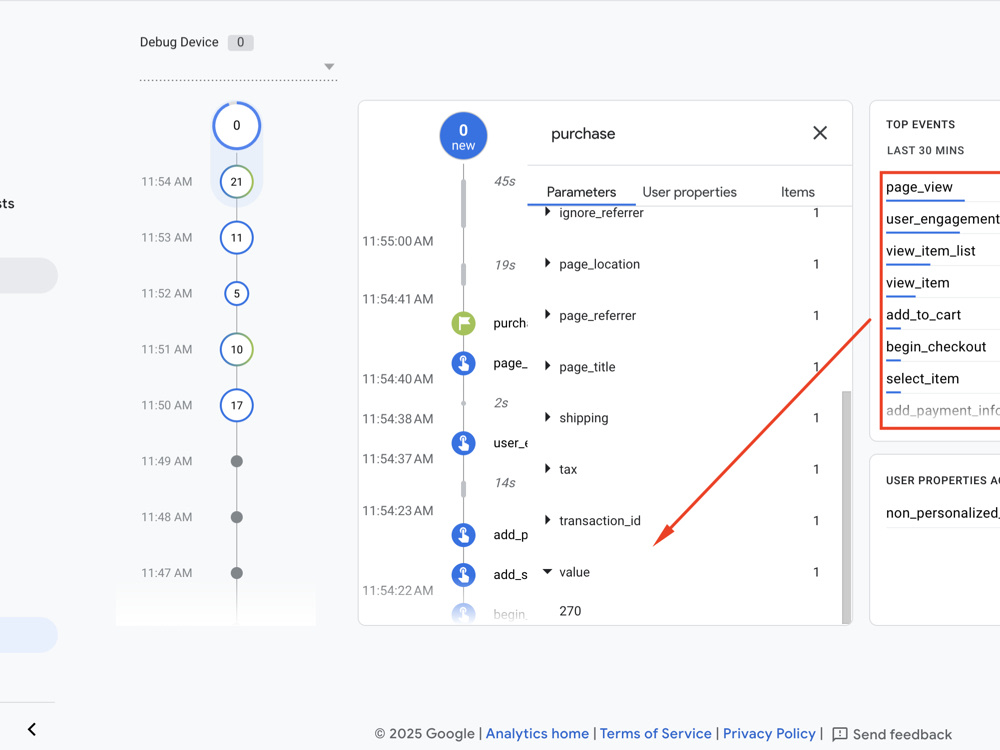Open the Debug Device dropdown

click(x=329, y=66)
